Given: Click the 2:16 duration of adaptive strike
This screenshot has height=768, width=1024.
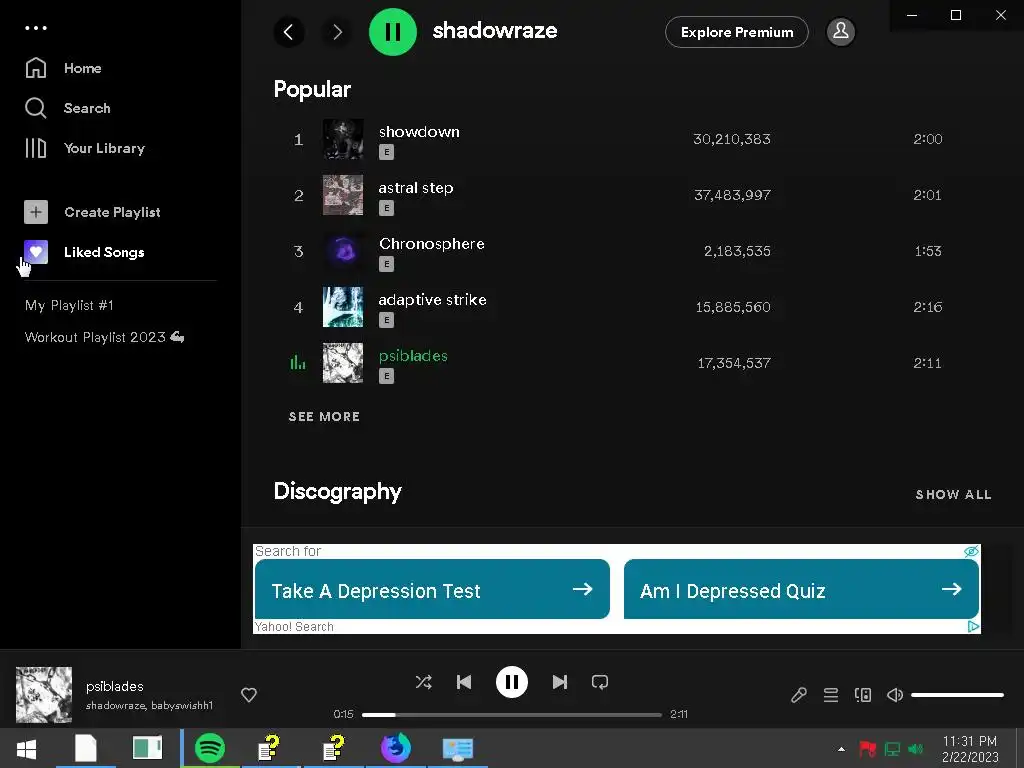Looking at the screenshot, I should (927, 307).
